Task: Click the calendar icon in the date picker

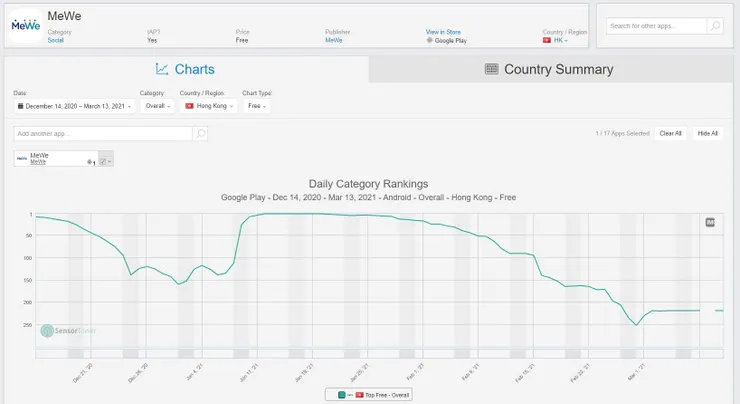Action: coord(20,105)
